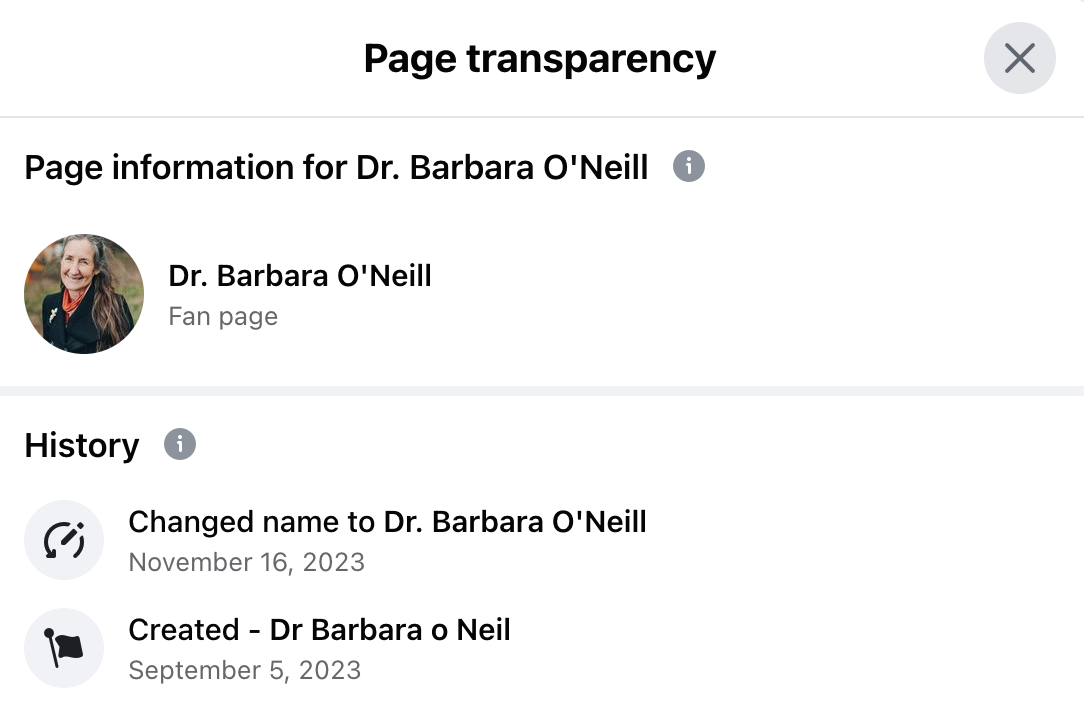The height and width of the screenshot is (724, 1084).
Task: Click the November 16, 2023 date
Action: [x=247, y=562]
